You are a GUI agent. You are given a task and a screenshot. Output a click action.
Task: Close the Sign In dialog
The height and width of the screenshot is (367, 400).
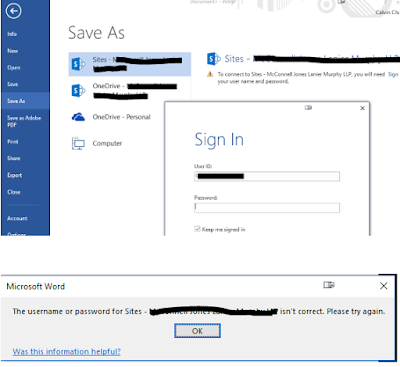pos(362,108)
